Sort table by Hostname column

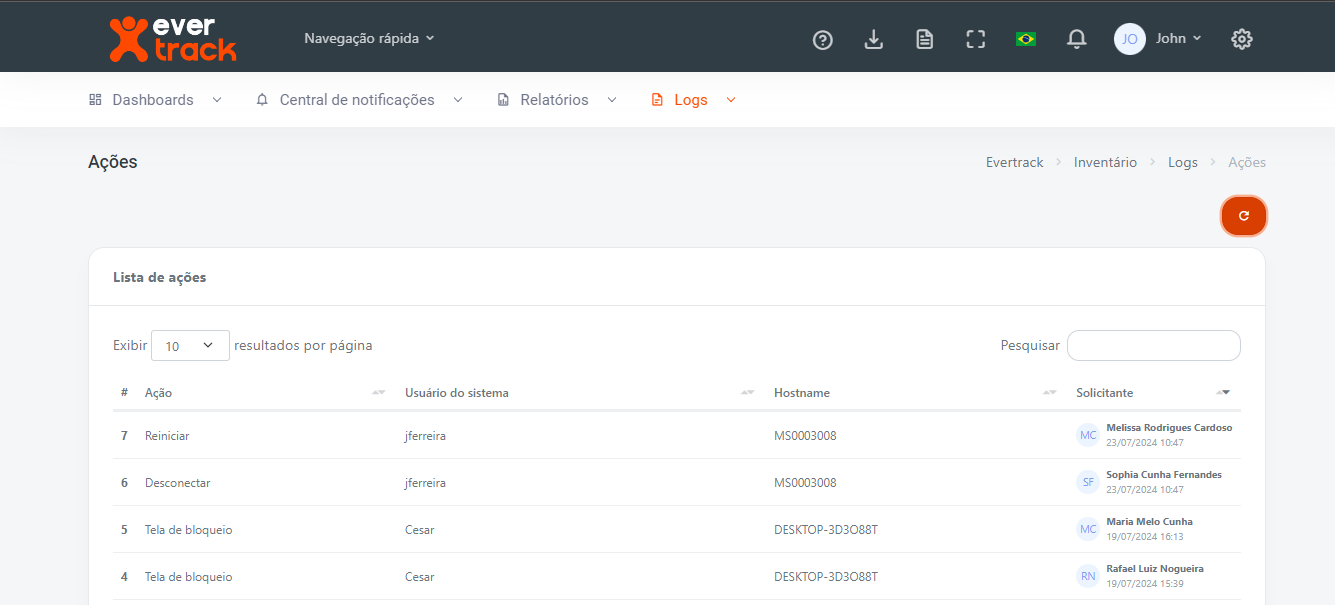(802, 393)
